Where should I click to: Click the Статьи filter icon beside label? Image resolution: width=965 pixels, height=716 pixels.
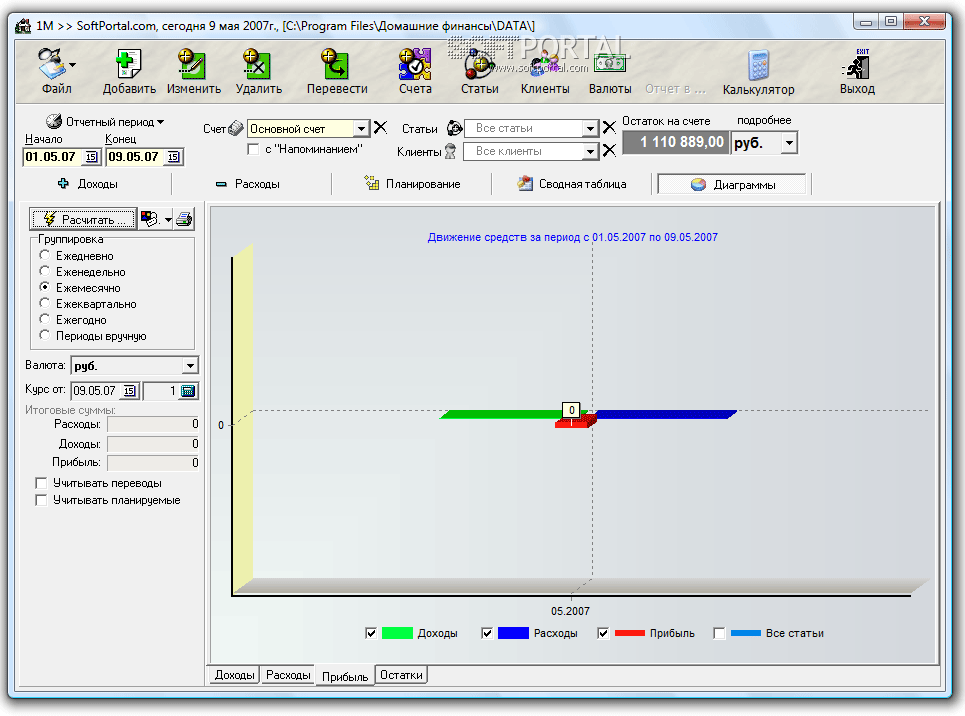[x=454, y=128]
